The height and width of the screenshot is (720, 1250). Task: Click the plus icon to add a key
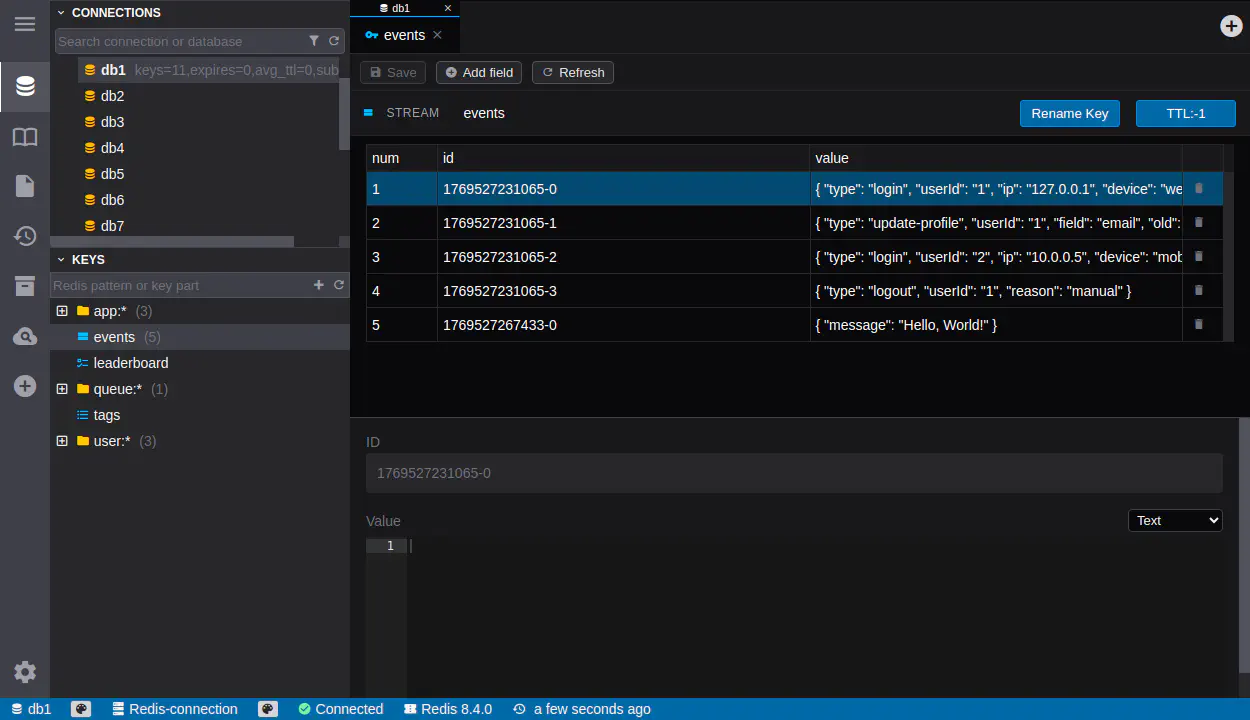[319, 285]
